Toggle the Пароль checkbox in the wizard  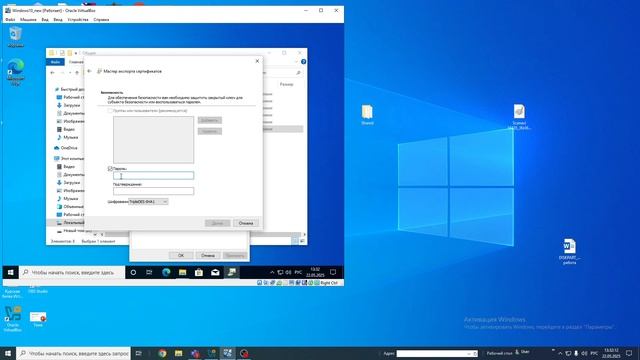pos(110,169)
